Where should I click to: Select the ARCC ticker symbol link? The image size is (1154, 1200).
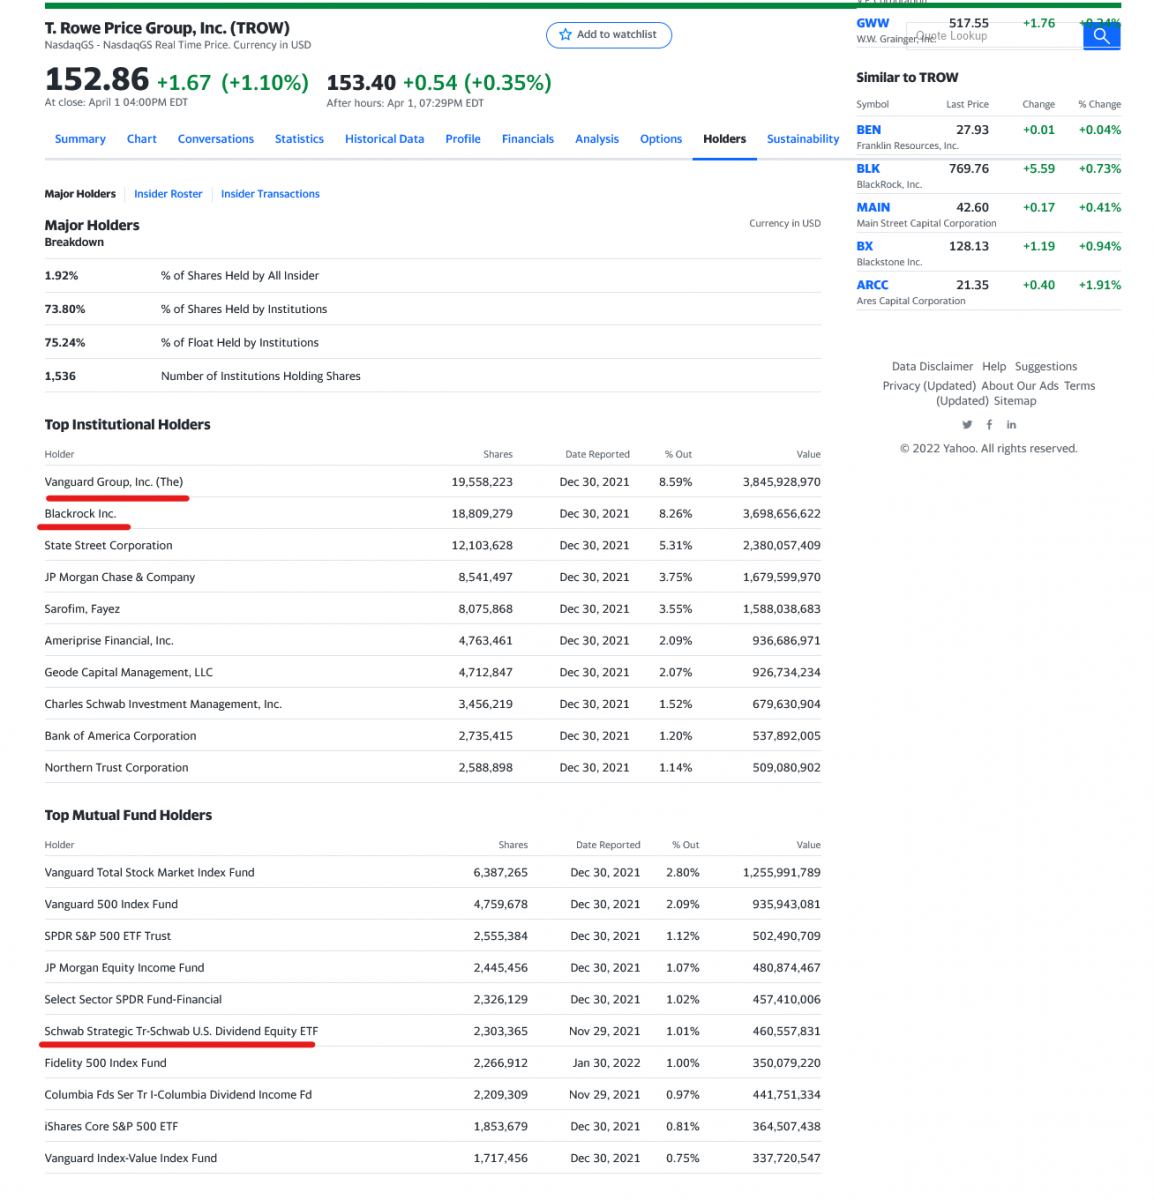[872, 285]
